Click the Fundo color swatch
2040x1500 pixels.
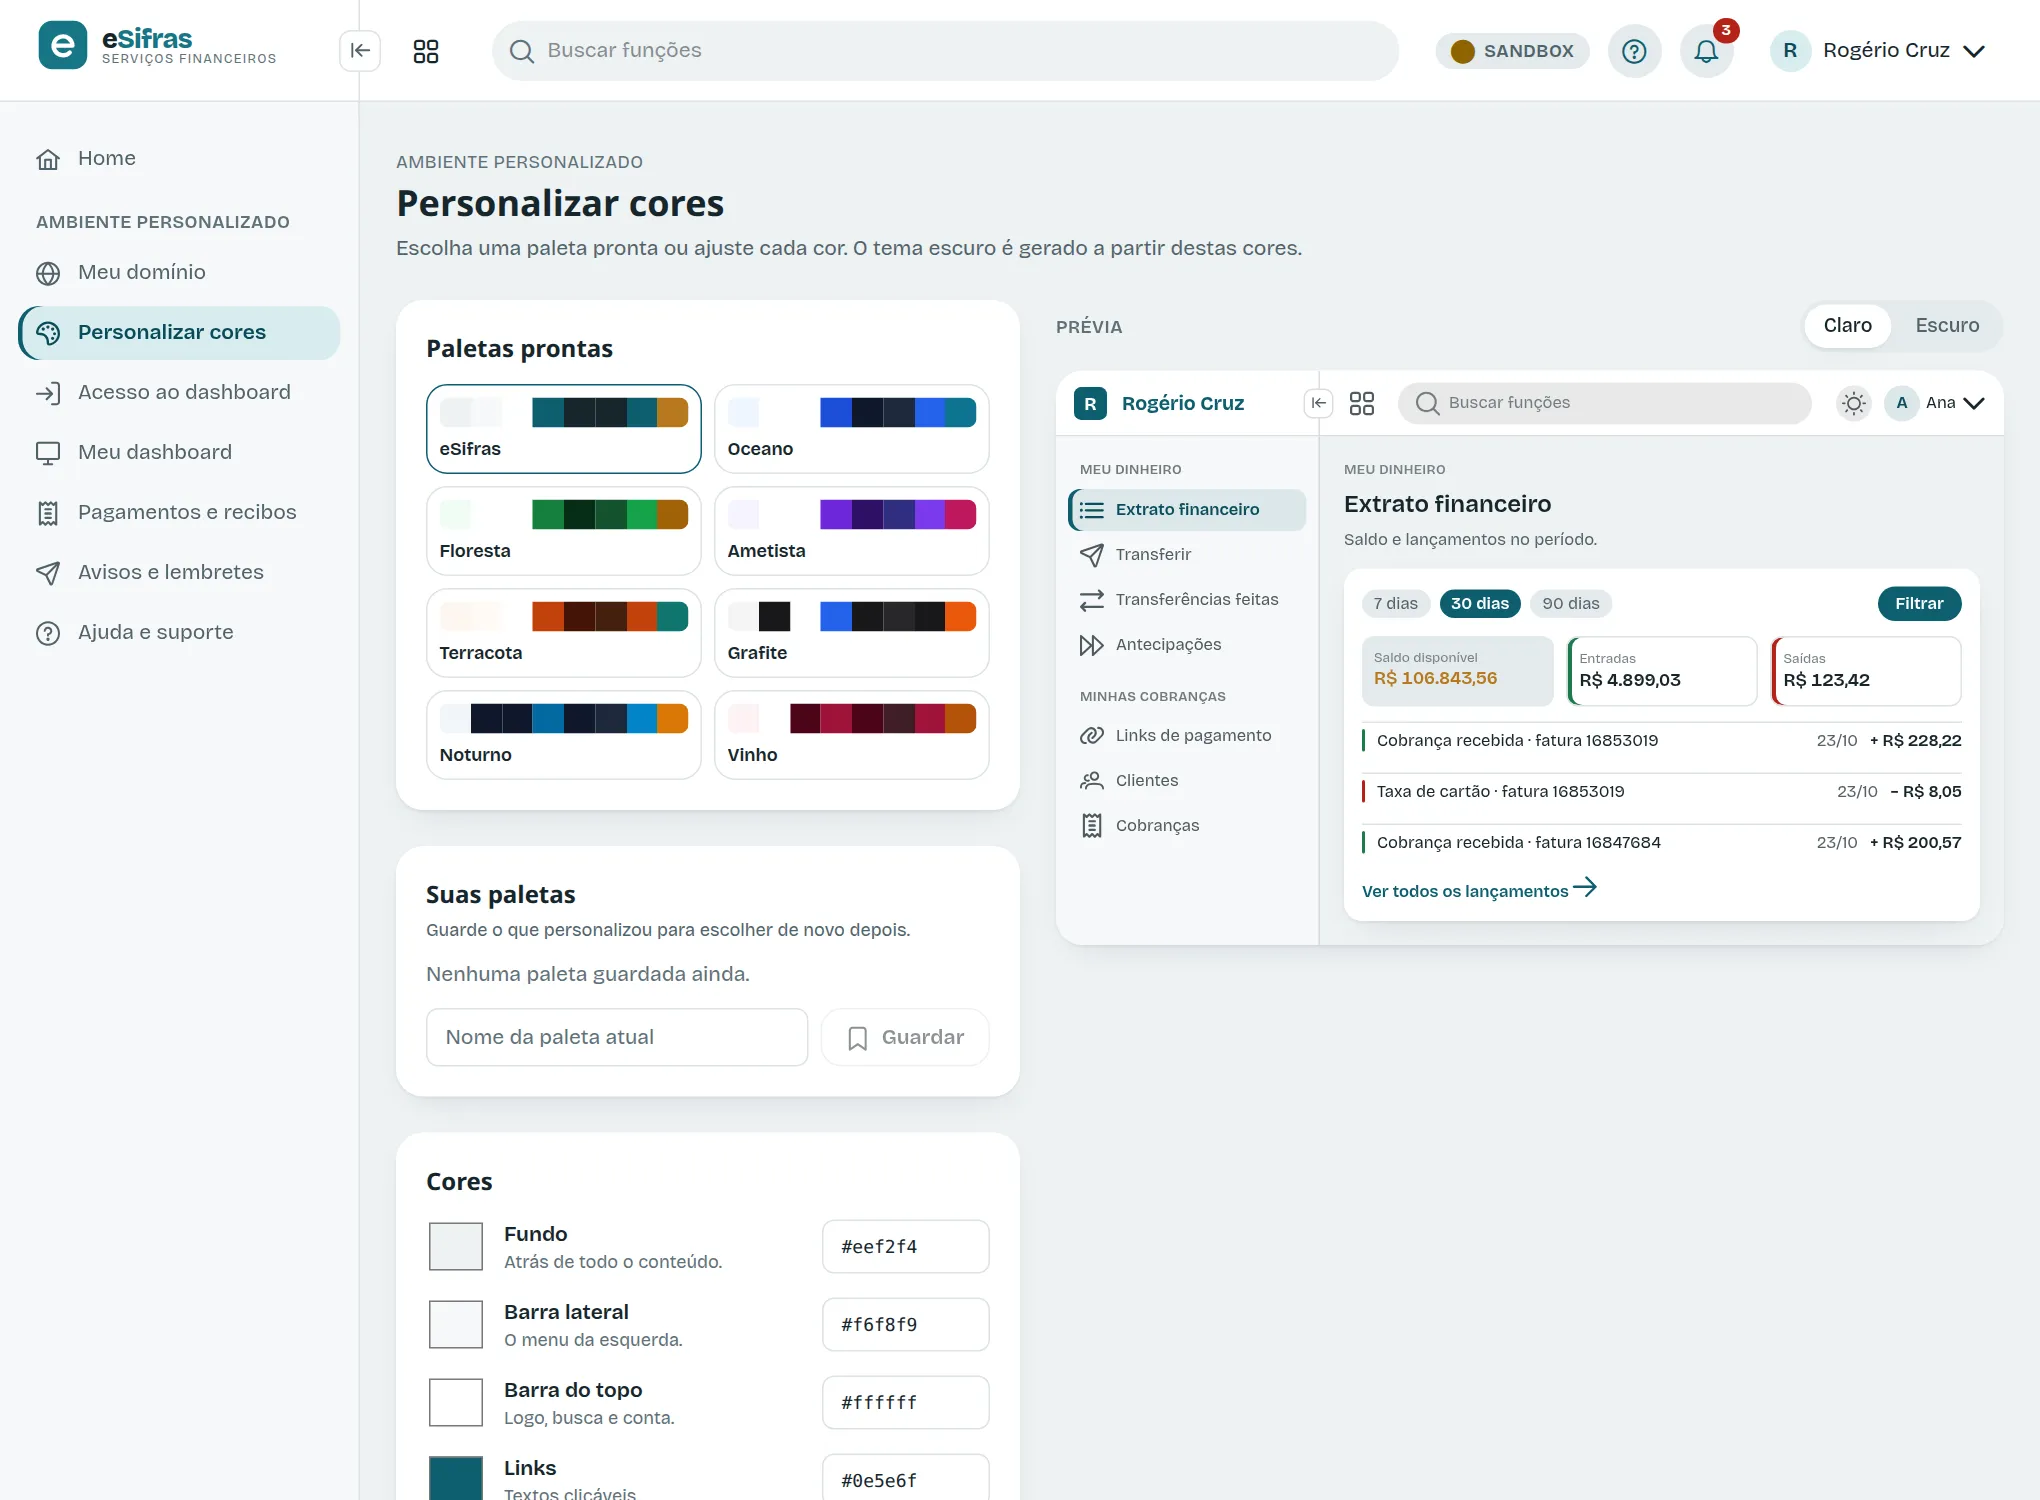456,1246
